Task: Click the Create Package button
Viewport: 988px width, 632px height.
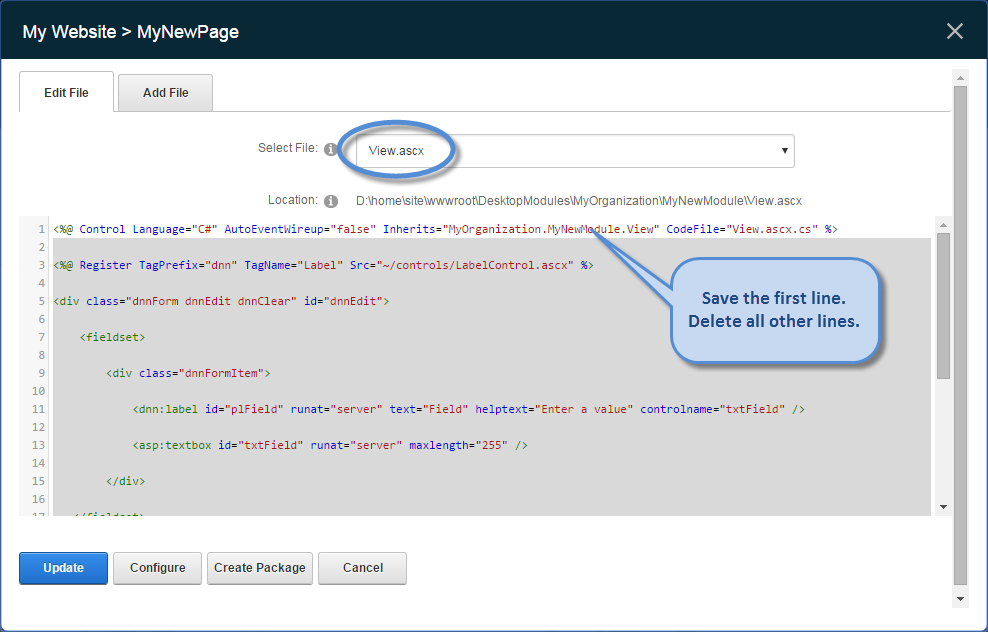Action: tap(259, 568)
